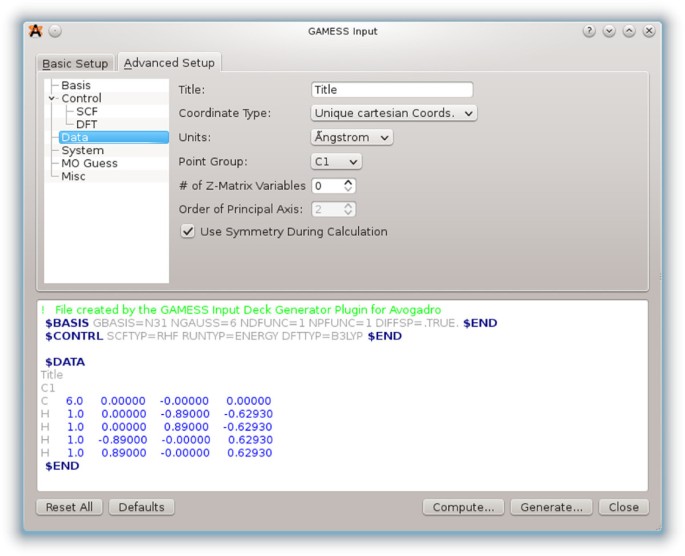
Task: Open the Units dropdown
Action: click(x=352, y=137)
